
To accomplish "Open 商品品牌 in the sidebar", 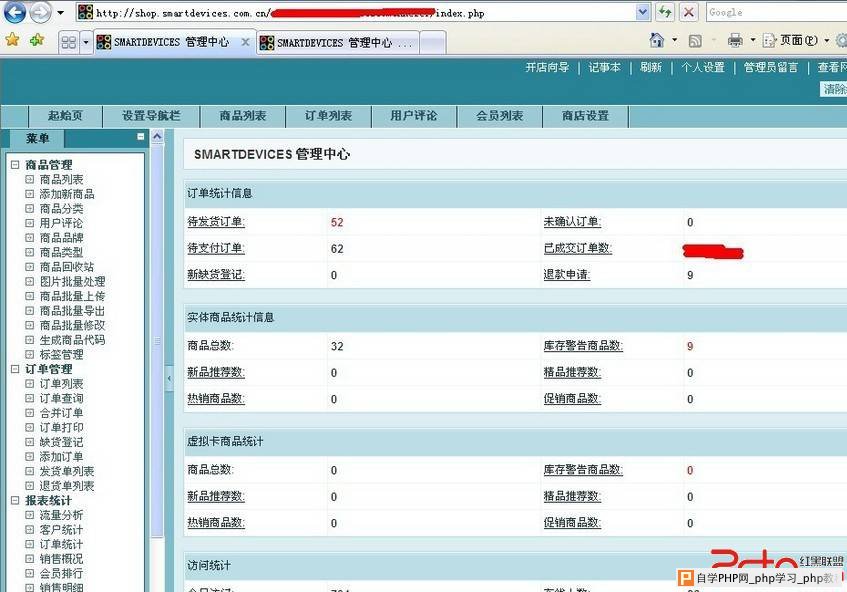I will (x=62, y=238).
